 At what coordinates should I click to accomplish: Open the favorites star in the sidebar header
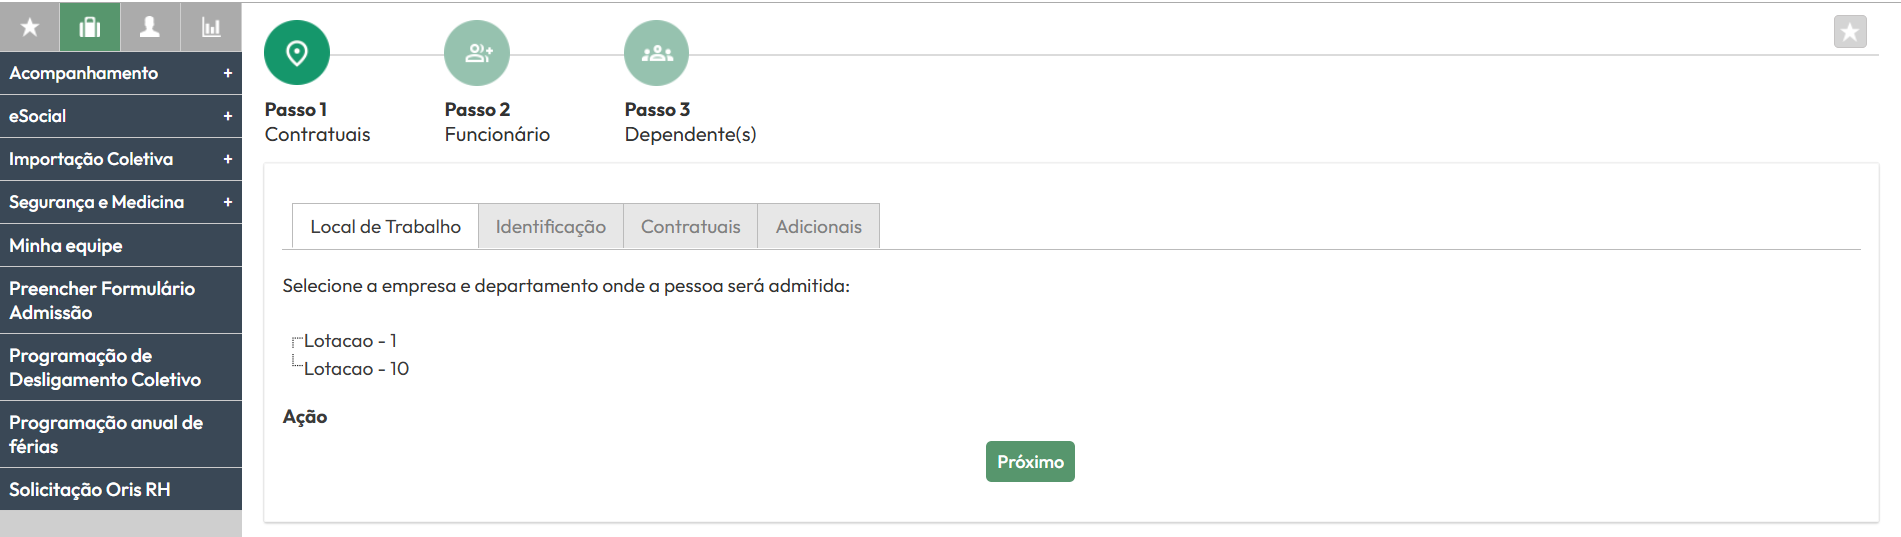point(30,27)
